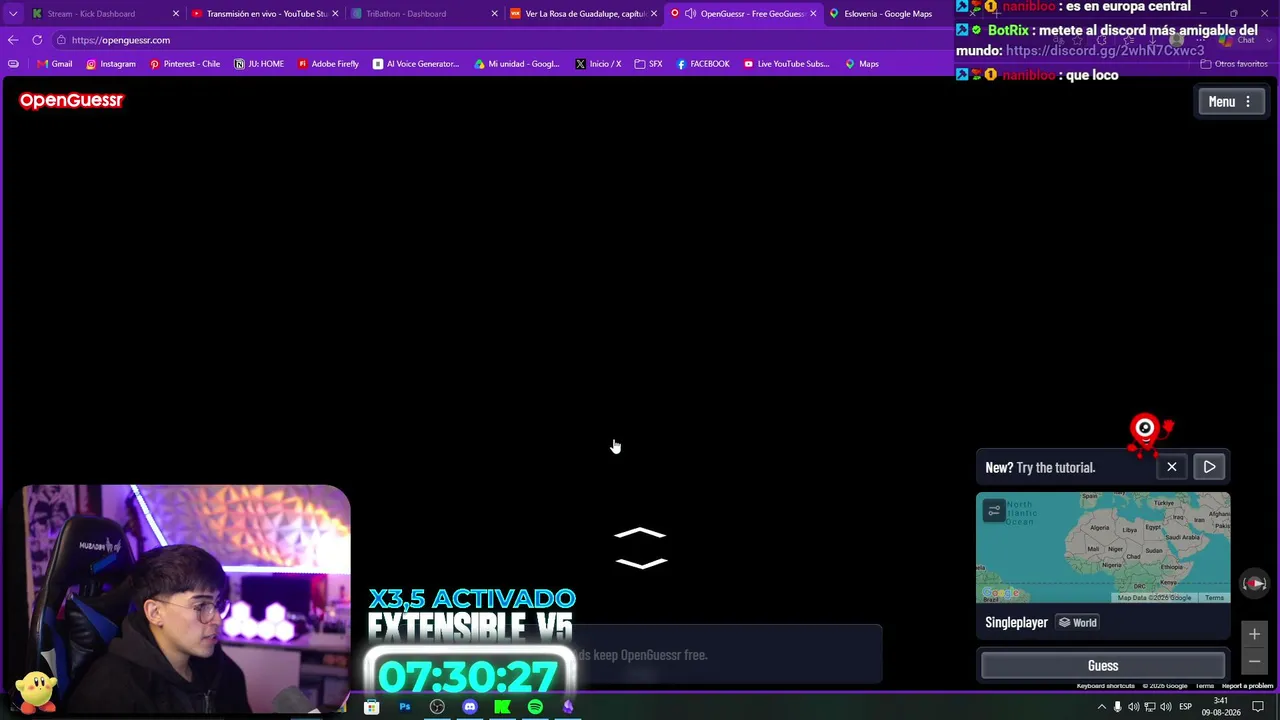1280x720 pixels.
Task: Open the taskbar clock showing 3:41
Action: click(x=1221, y=707)
